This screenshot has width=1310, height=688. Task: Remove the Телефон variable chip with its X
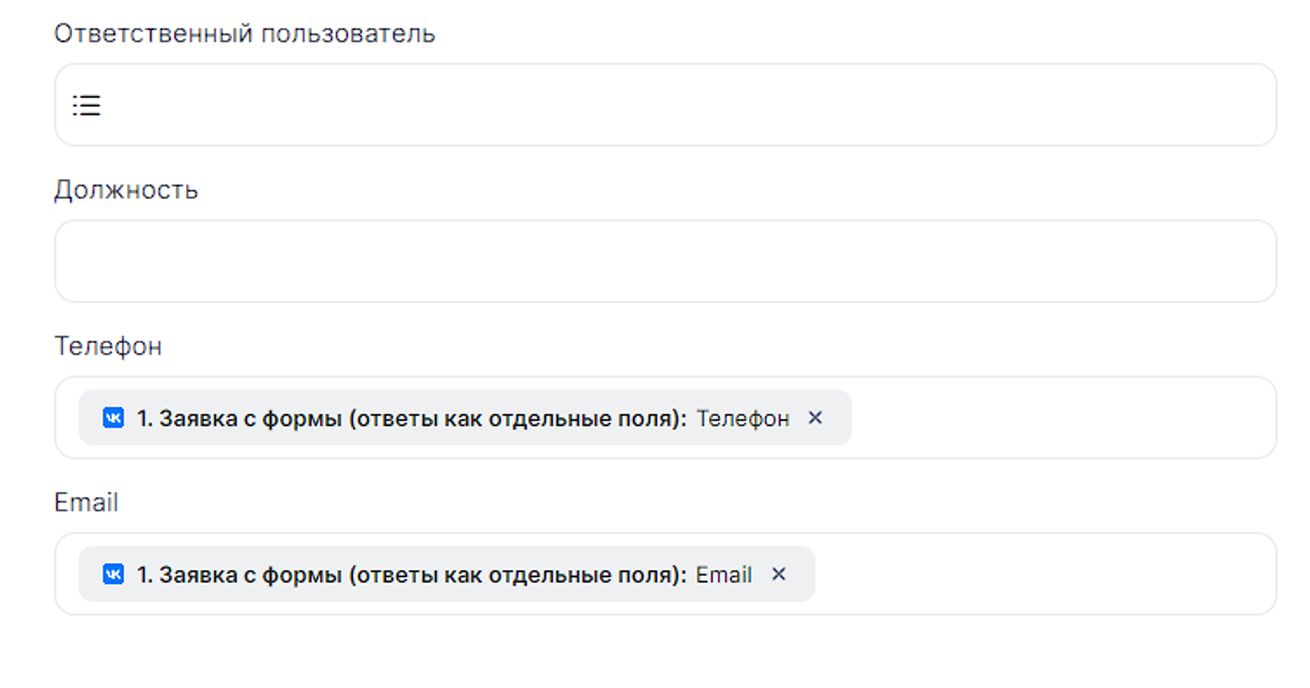(815, 418)
